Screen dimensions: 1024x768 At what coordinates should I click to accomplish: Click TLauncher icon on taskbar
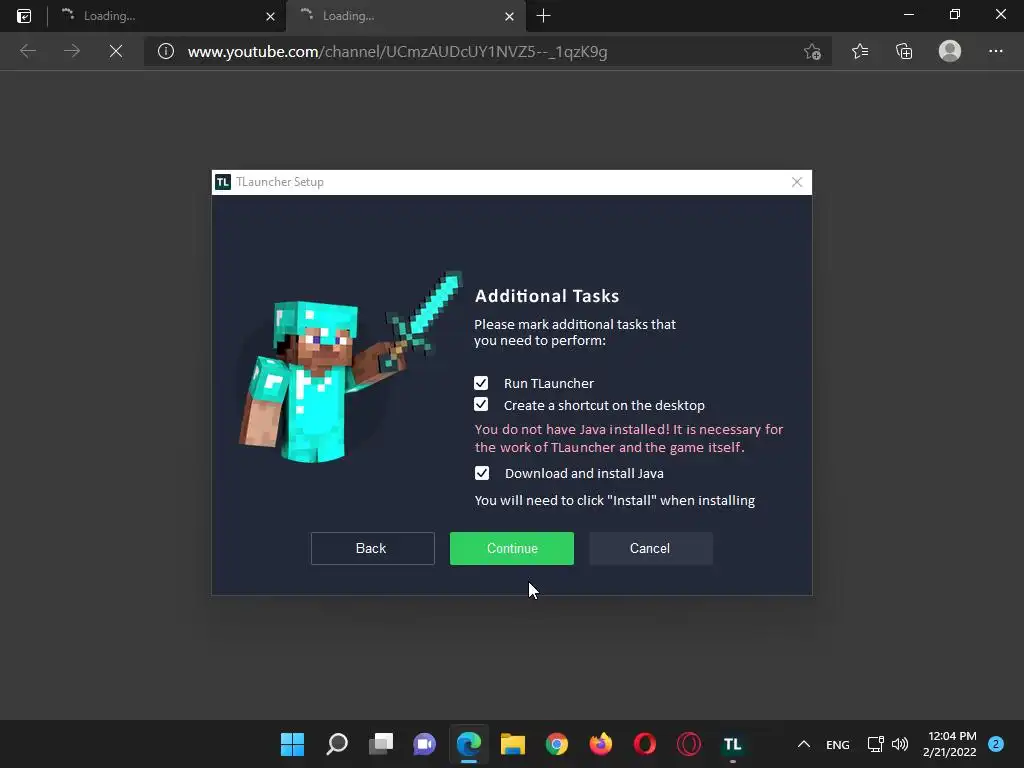[733, 744]
